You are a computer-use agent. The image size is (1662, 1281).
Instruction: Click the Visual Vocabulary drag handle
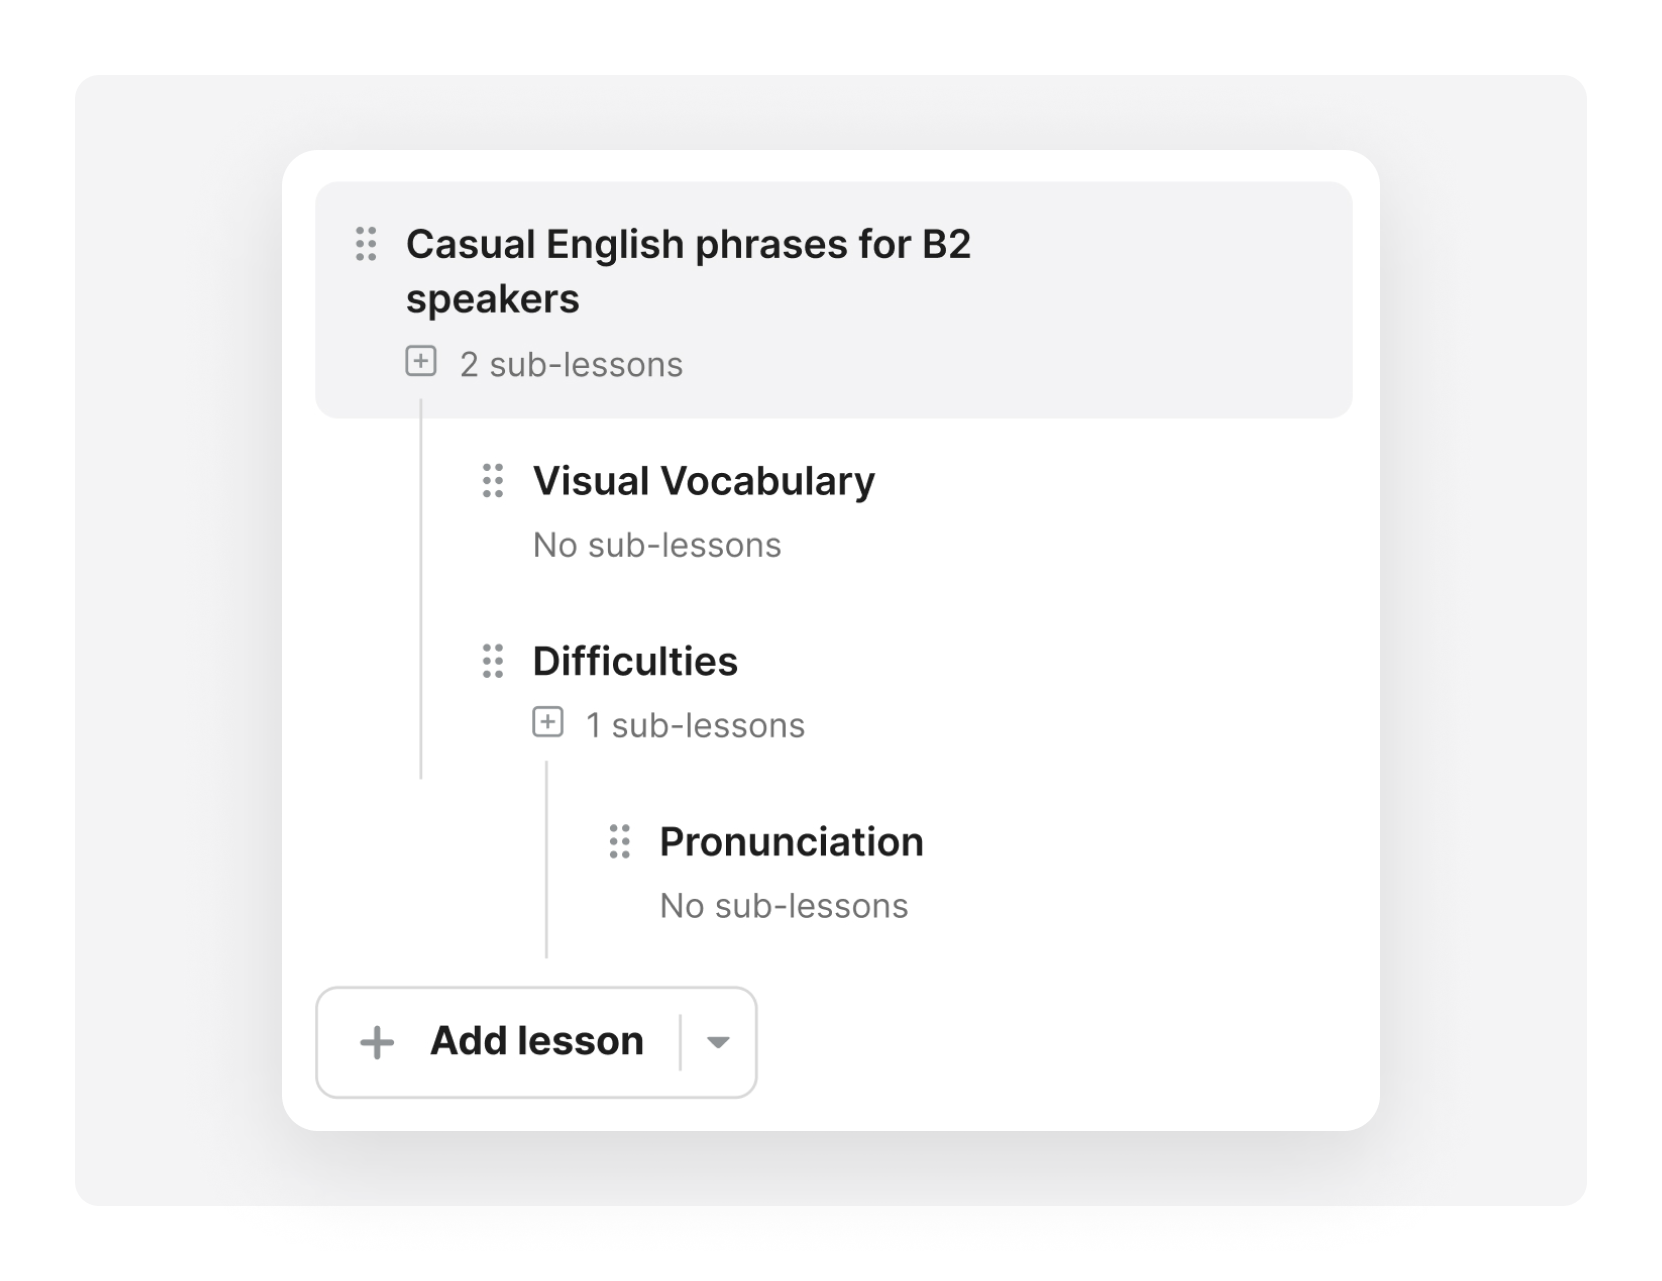coord(493,481)
